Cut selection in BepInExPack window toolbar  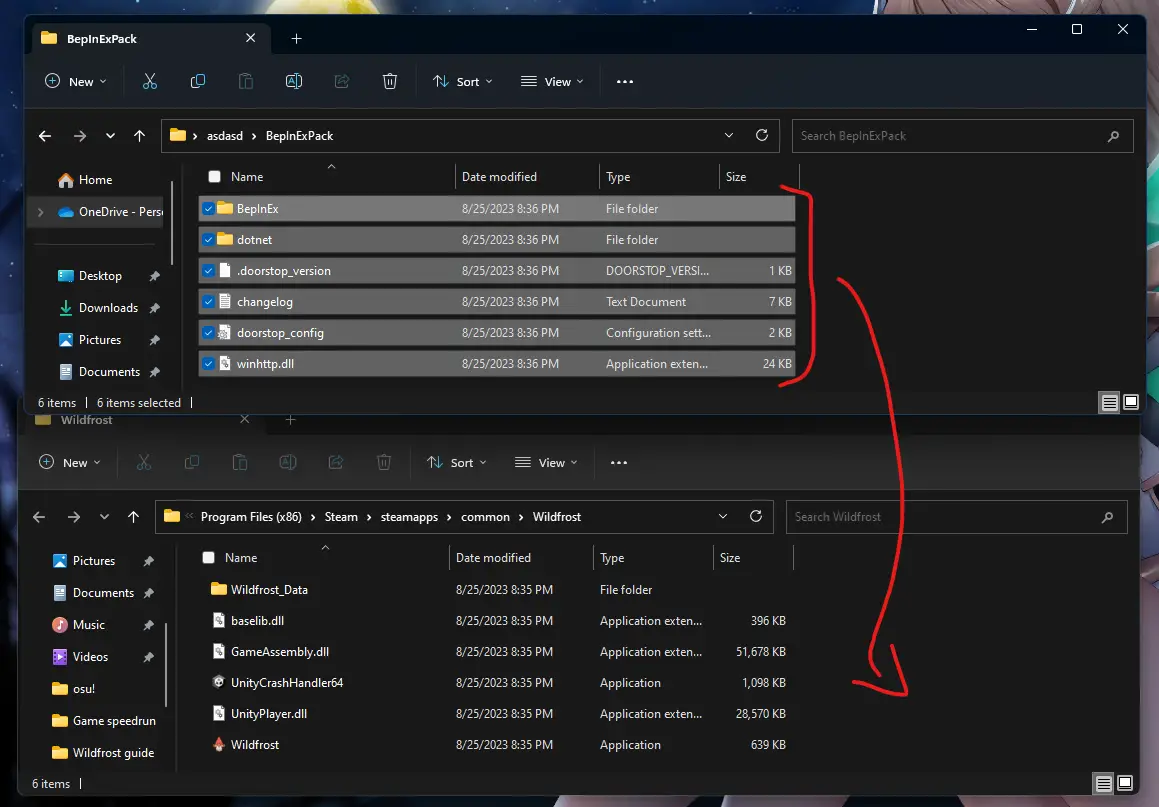[x=150, y=81]
